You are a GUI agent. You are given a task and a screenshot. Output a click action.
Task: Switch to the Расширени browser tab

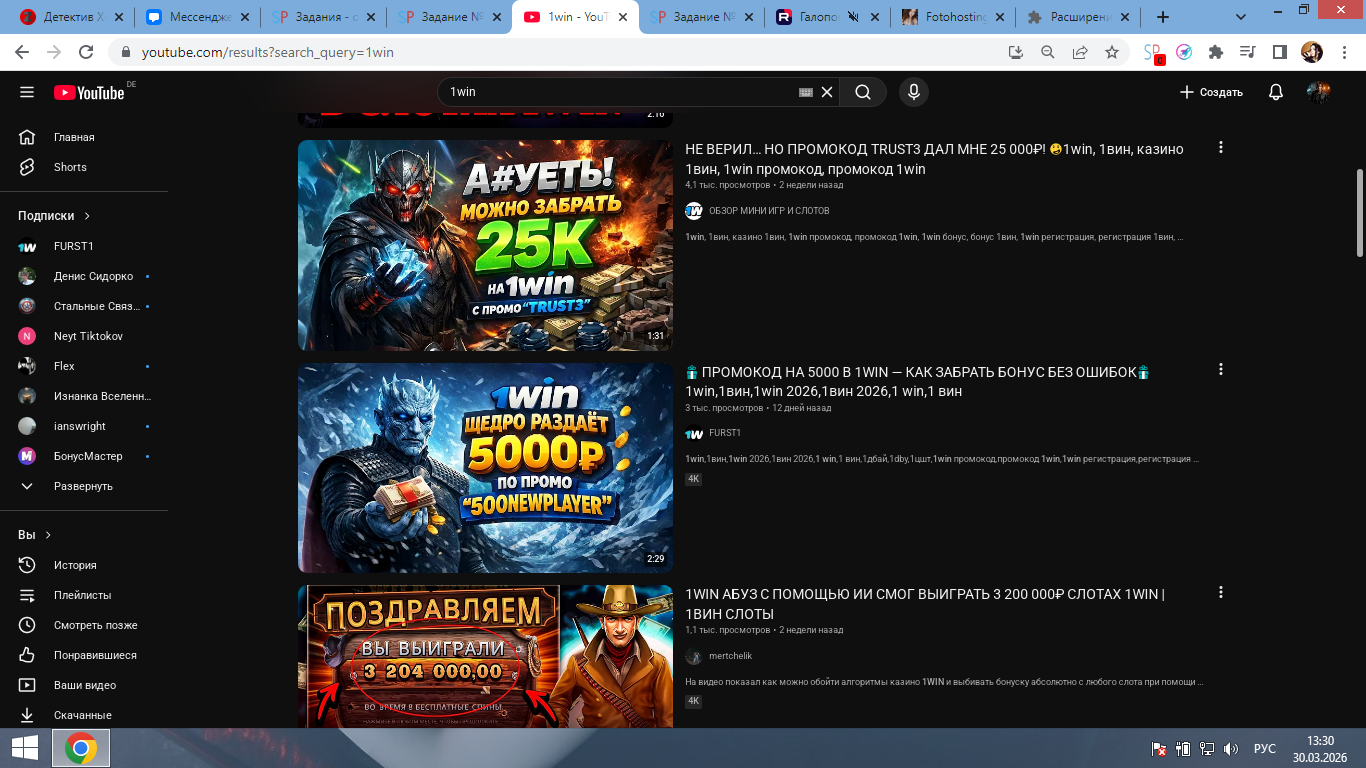(1078, 17)
